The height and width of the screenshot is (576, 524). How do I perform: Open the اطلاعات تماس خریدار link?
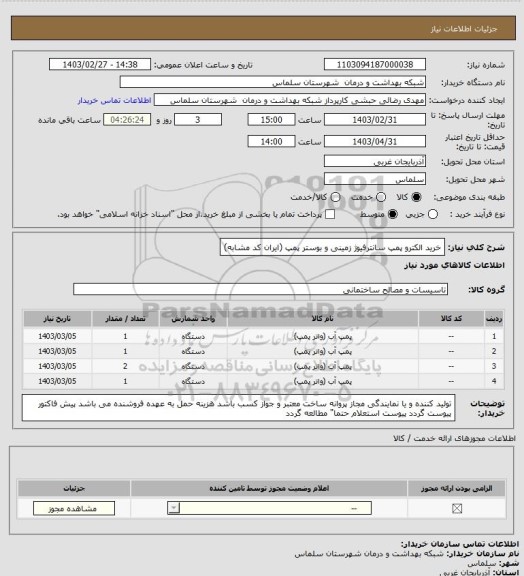(x=115, y=100)
